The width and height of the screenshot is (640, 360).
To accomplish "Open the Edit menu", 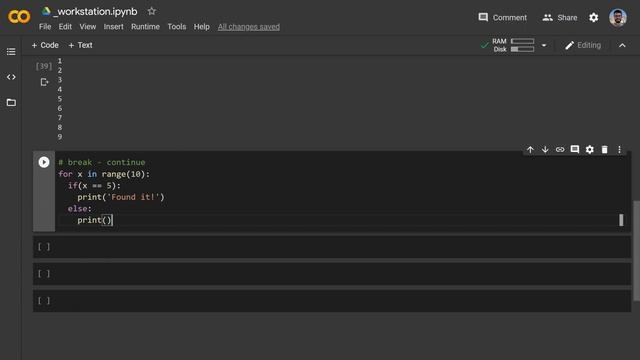I will (x=65, y=27).
